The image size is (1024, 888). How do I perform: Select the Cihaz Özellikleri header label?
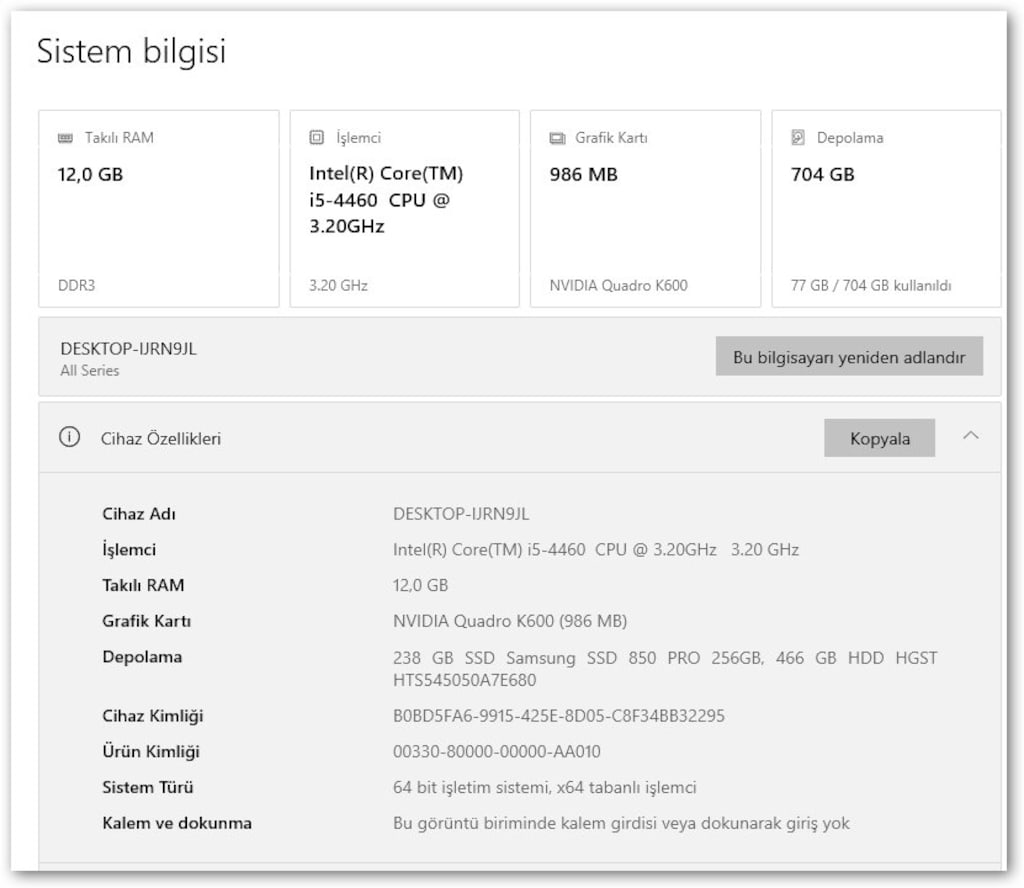(161, 439)
